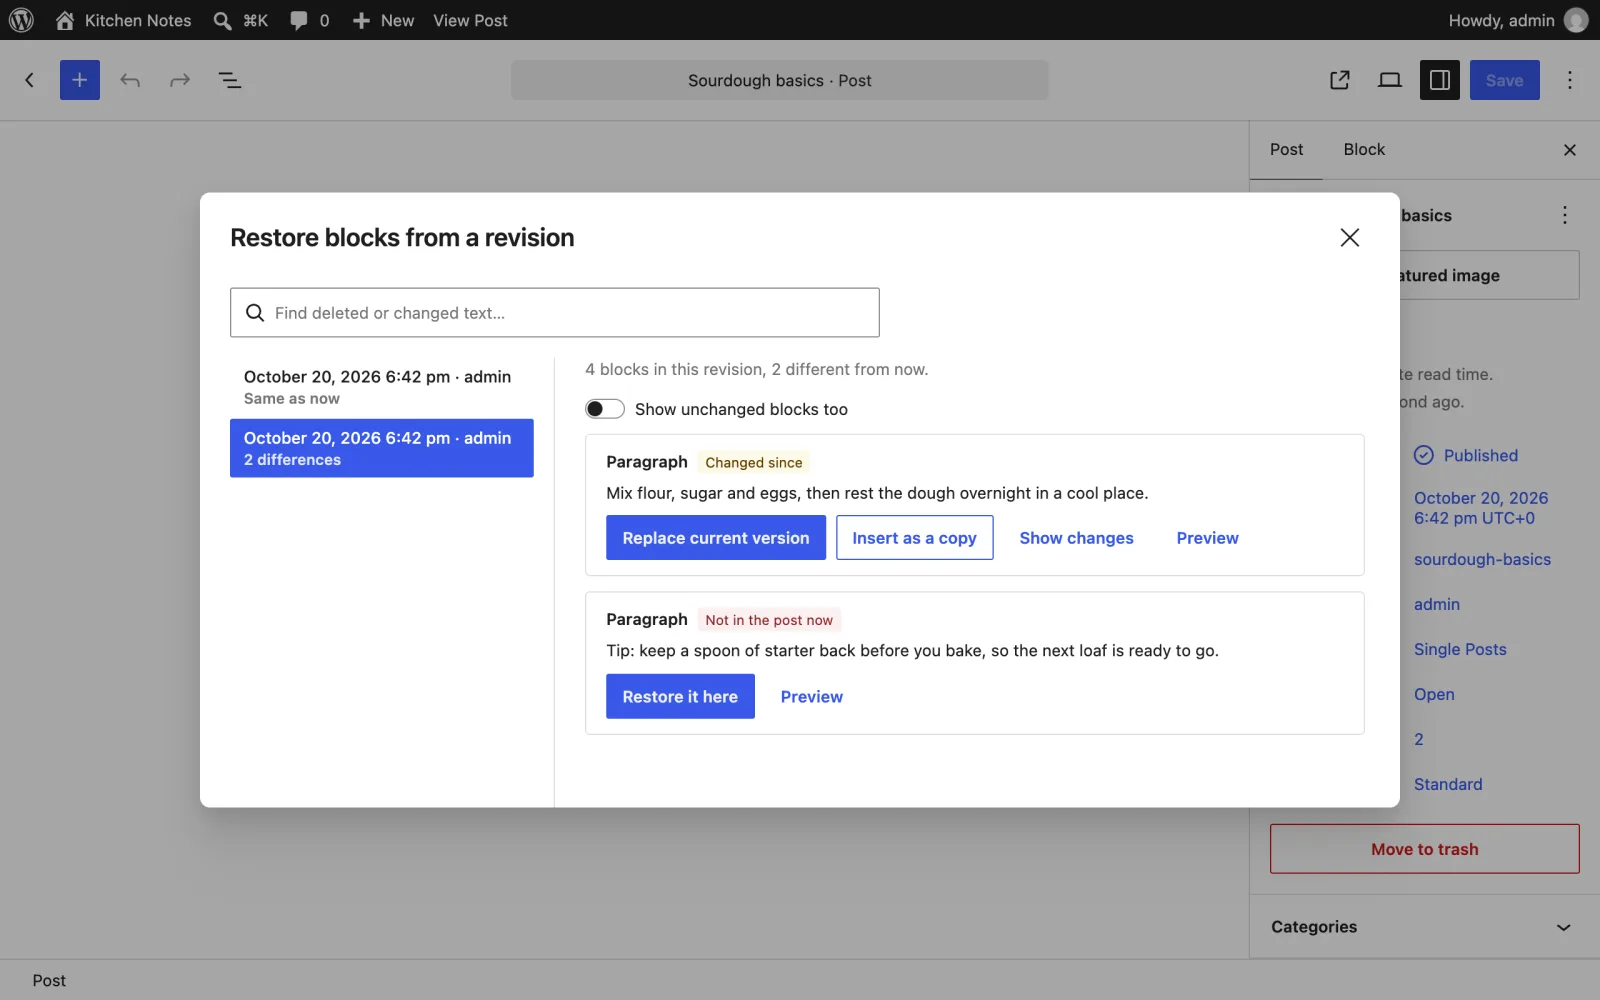Open the device preview icon

1390,80
